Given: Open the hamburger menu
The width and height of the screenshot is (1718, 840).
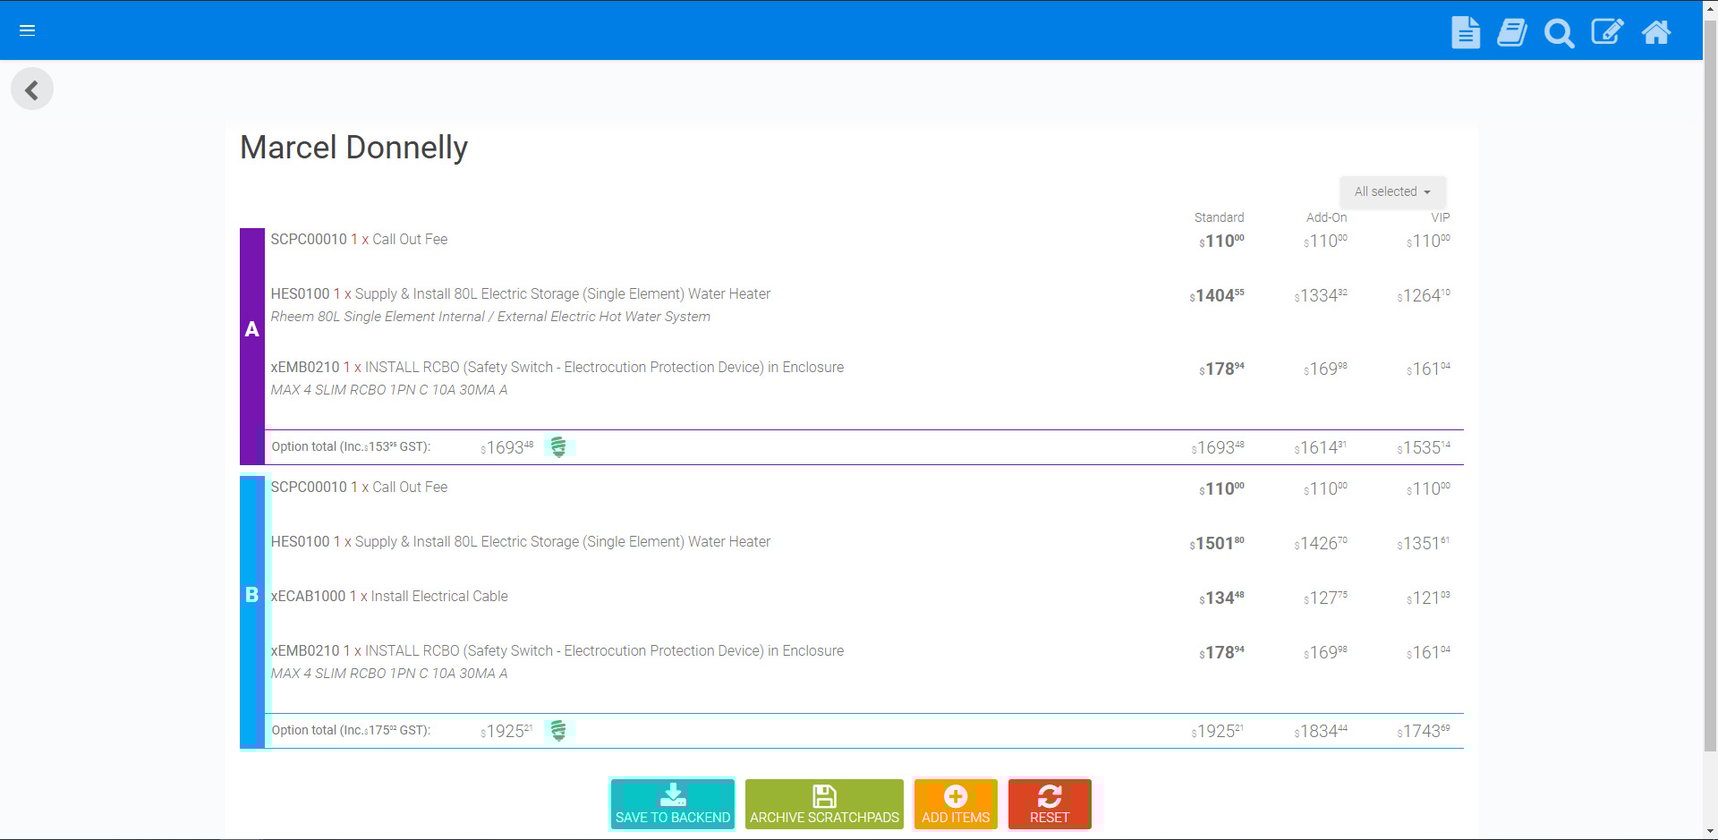Looking at the screenshot, I should (x=27, y=30).
